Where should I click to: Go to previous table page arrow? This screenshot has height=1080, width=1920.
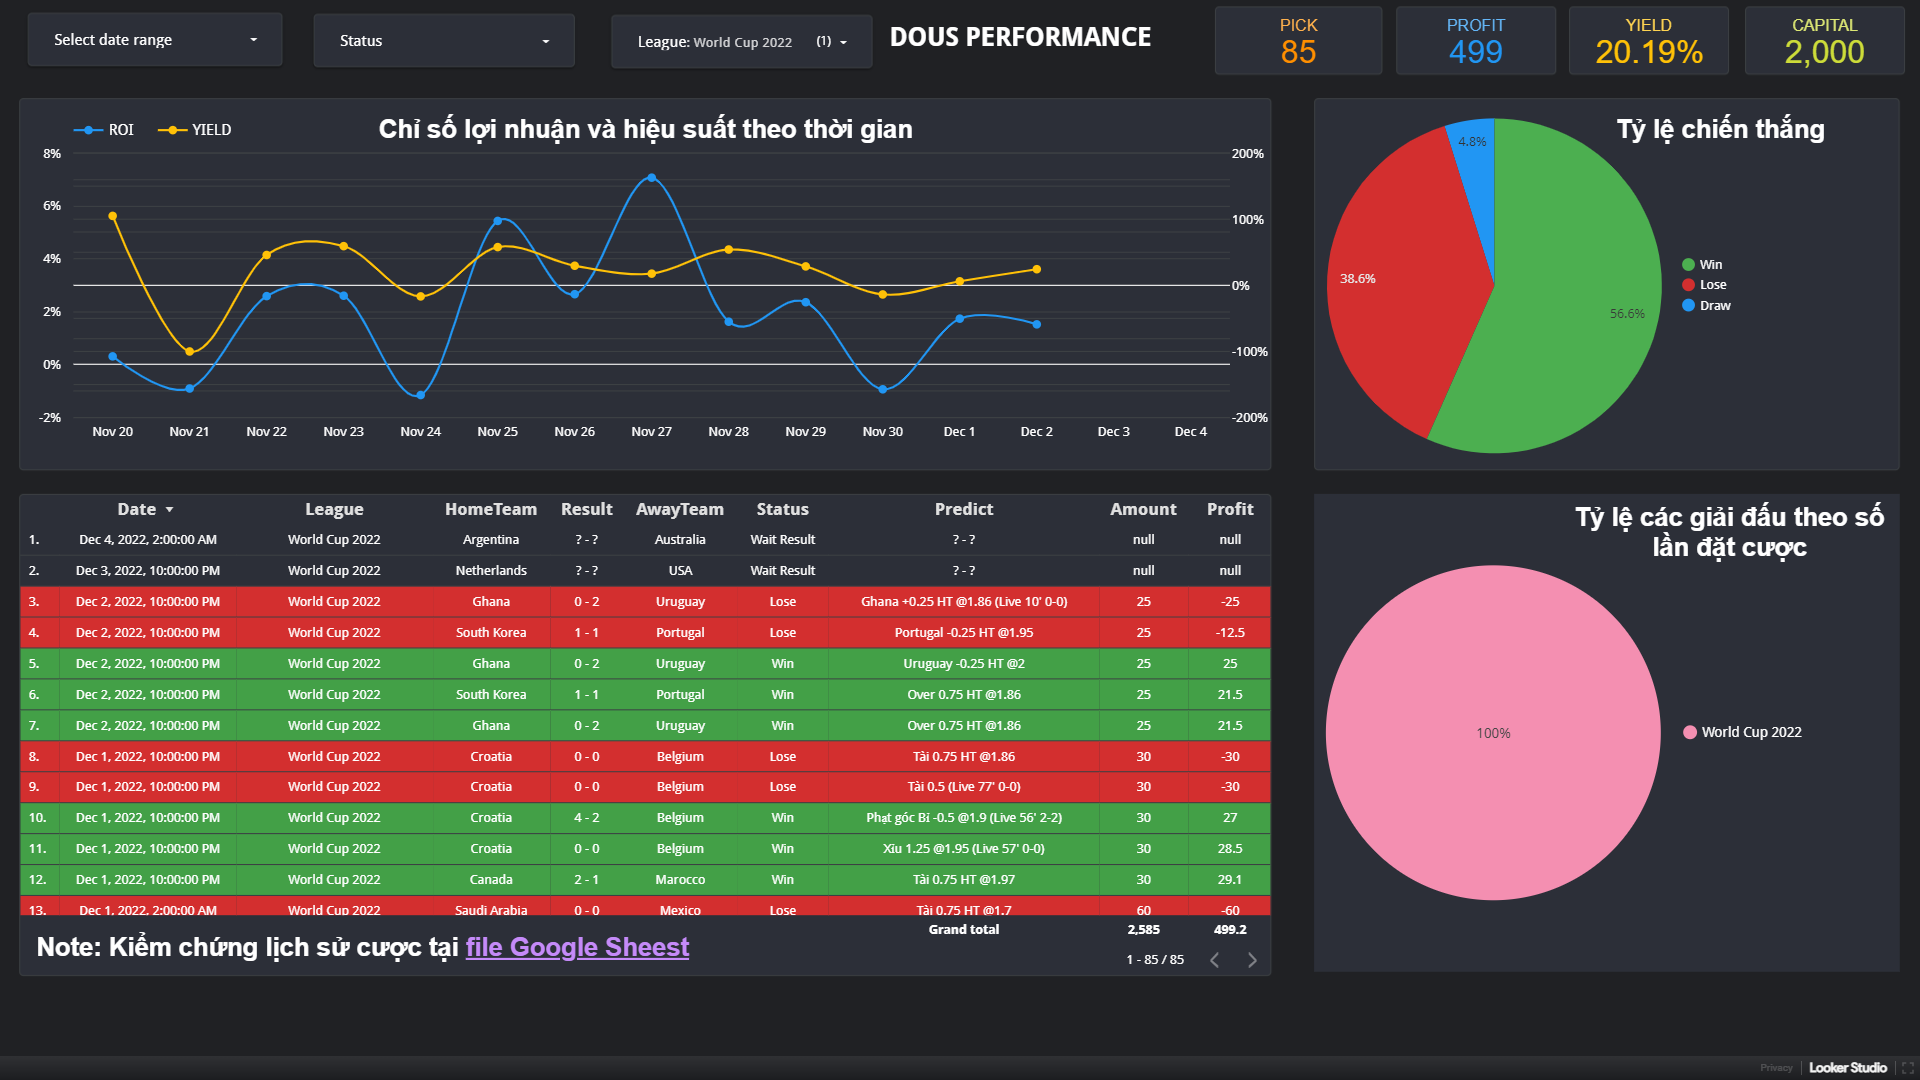[x=1214, y=960]
